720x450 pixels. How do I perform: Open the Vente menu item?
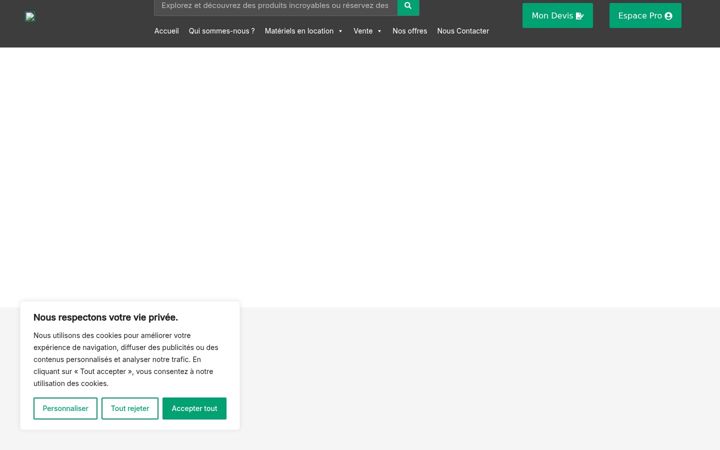point(363,31)
